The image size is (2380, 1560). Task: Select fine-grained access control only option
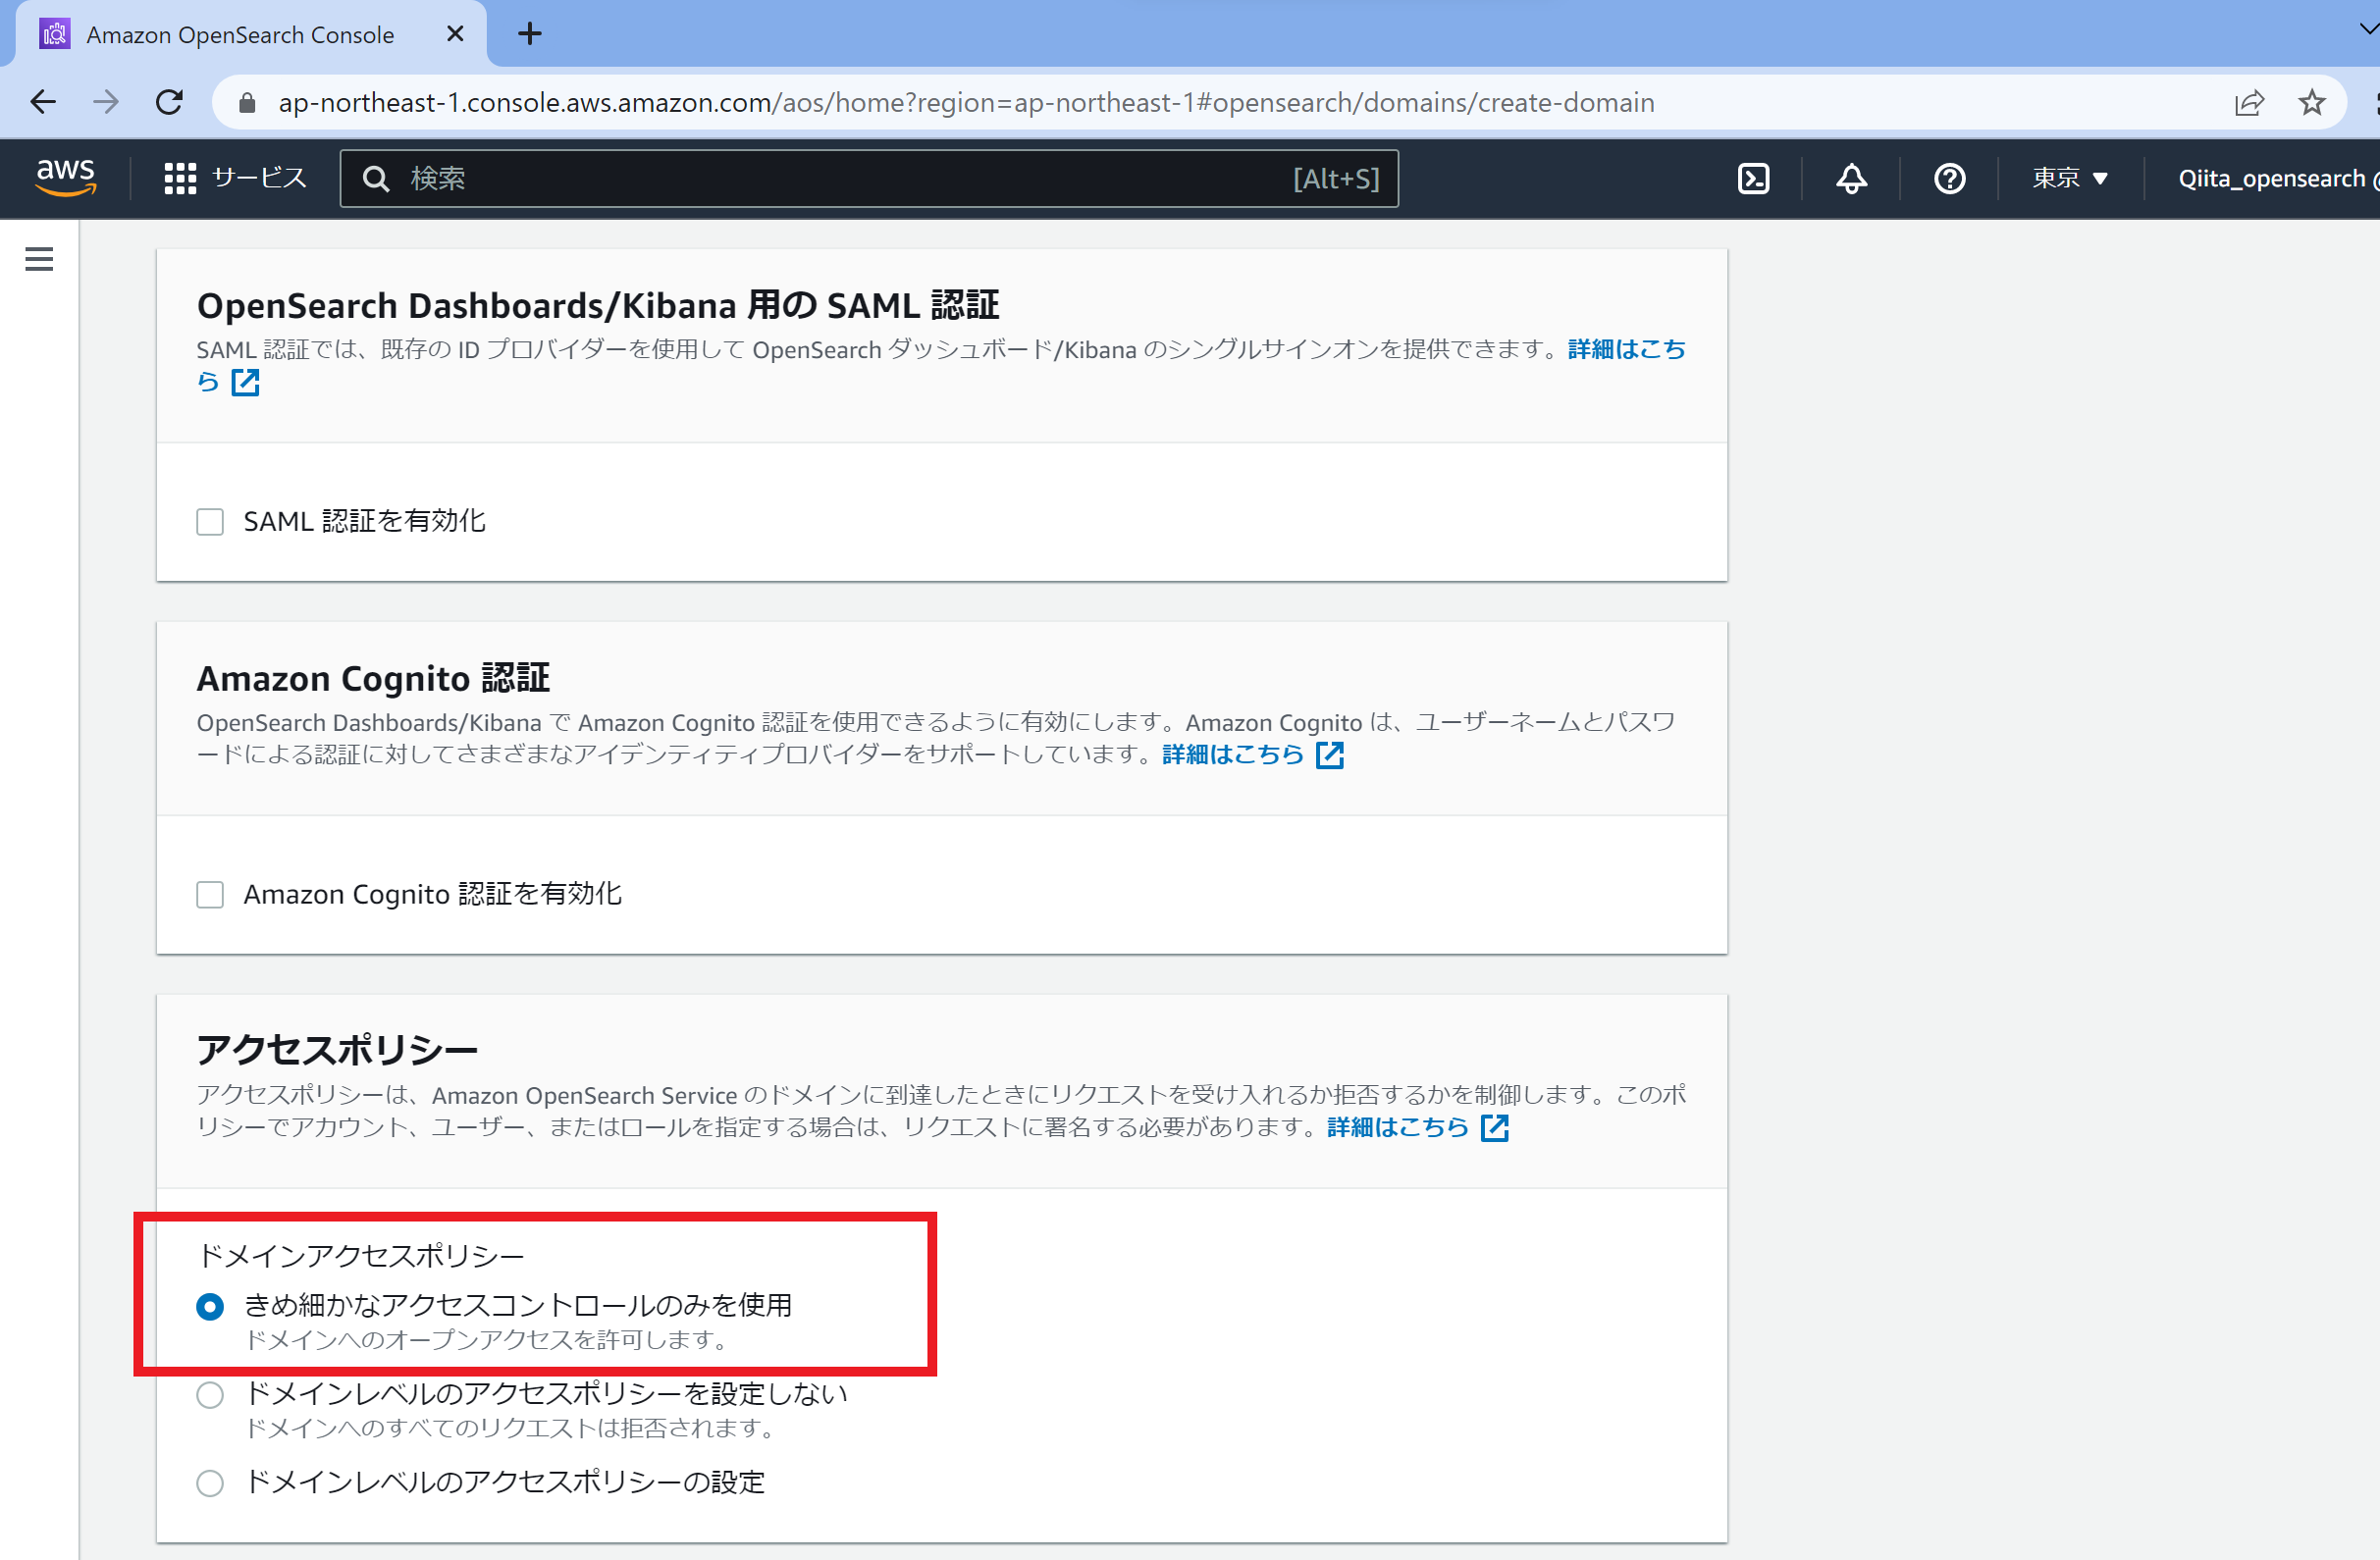(x=210, y=1307)
